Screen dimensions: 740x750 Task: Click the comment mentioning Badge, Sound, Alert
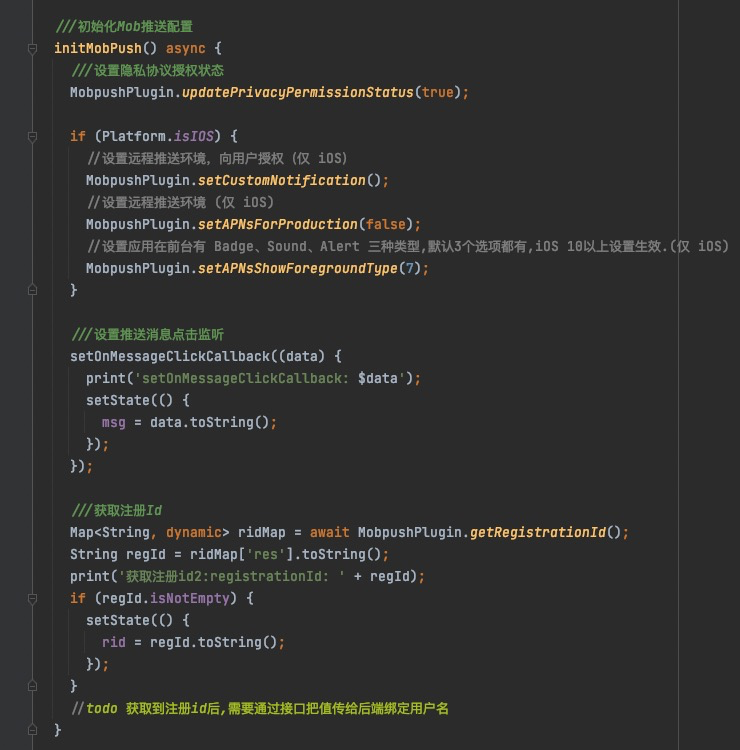tap(408, 246)
